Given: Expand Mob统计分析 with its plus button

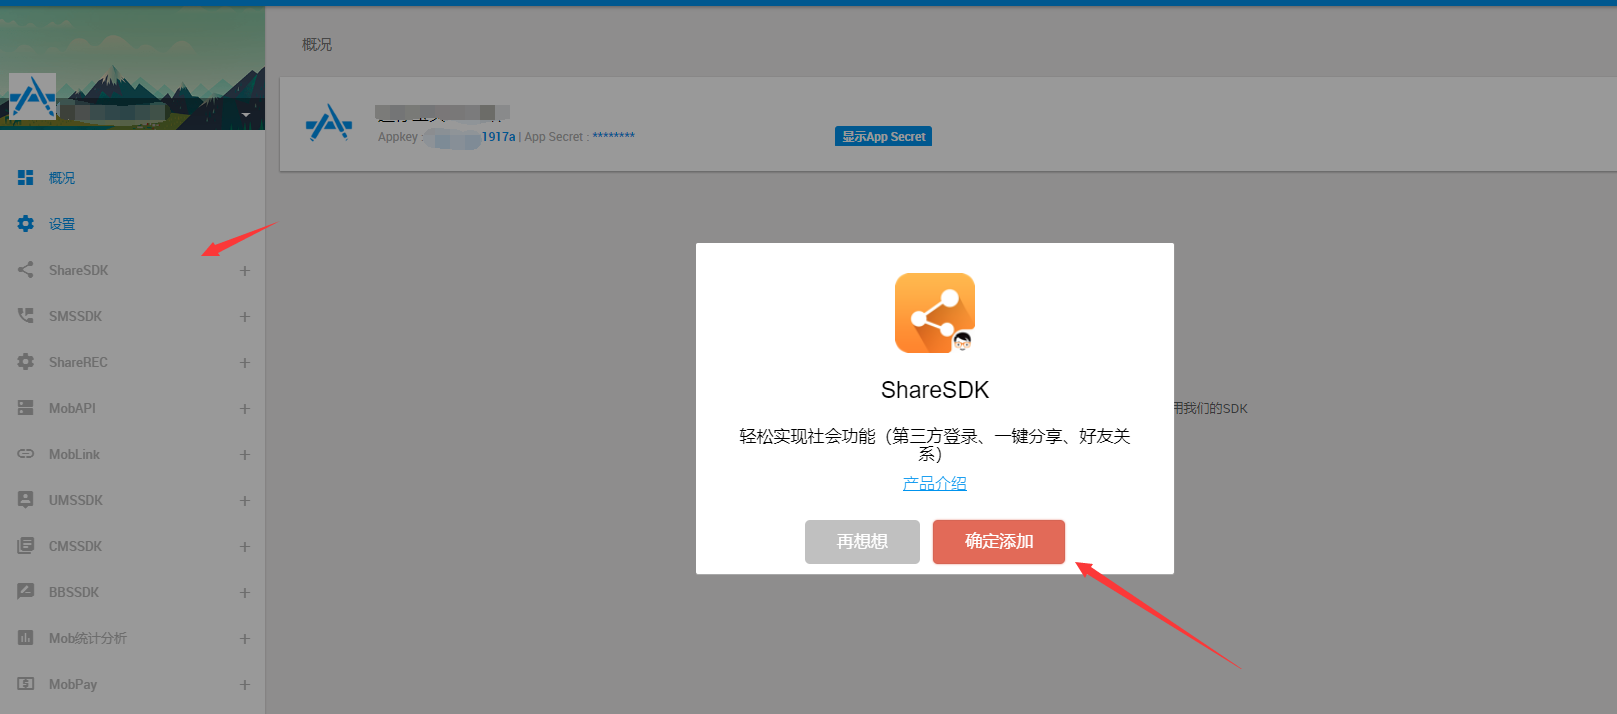Looking at the screenshot, I should [244, 639].
